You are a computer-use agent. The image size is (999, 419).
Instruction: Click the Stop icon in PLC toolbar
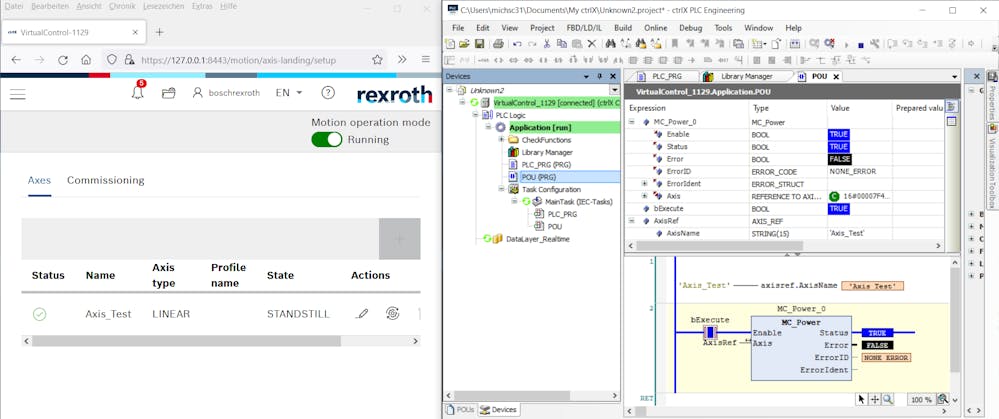point(861,44)
